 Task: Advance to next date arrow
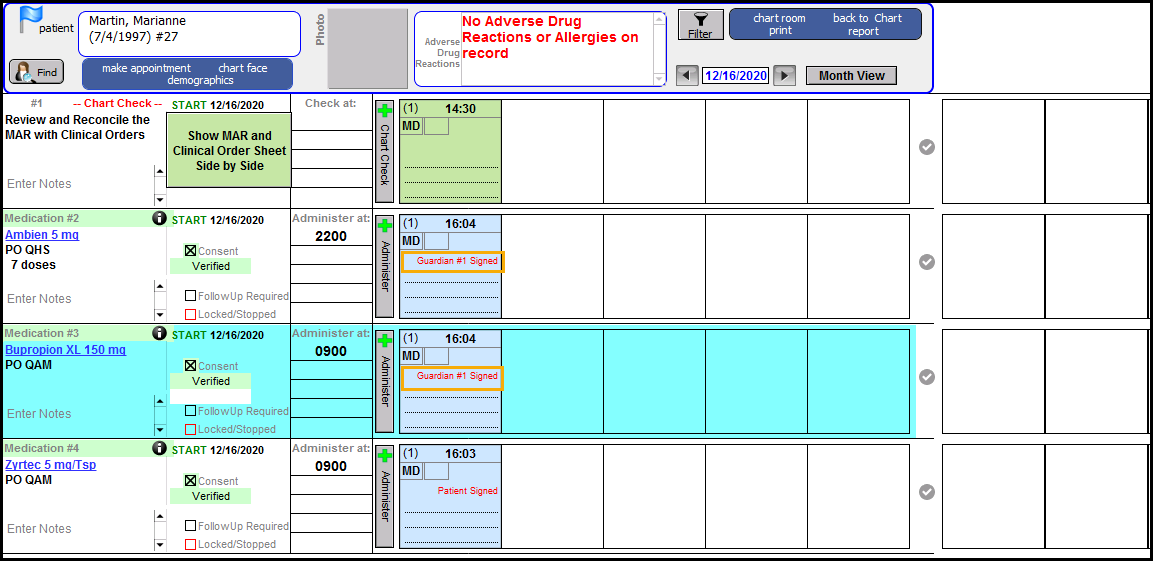click(x=785, y=76)
